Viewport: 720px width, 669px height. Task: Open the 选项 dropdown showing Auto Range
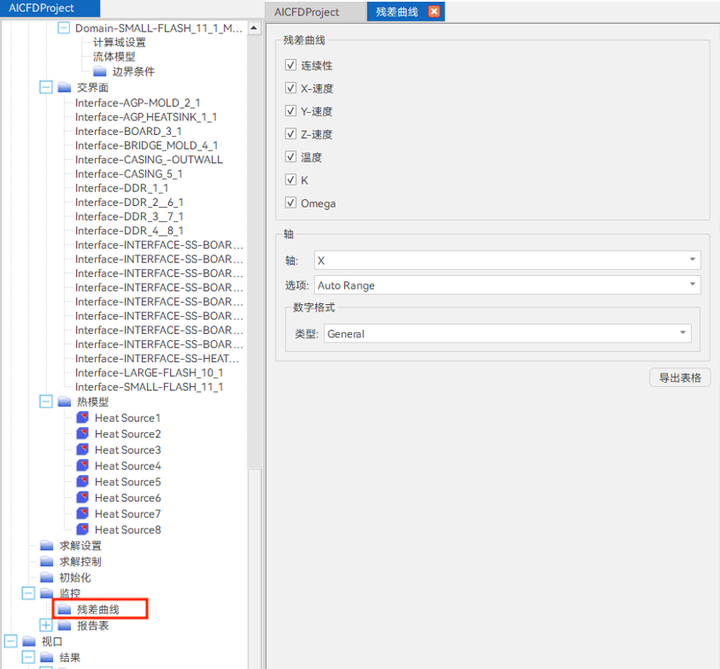coord(507,285)
